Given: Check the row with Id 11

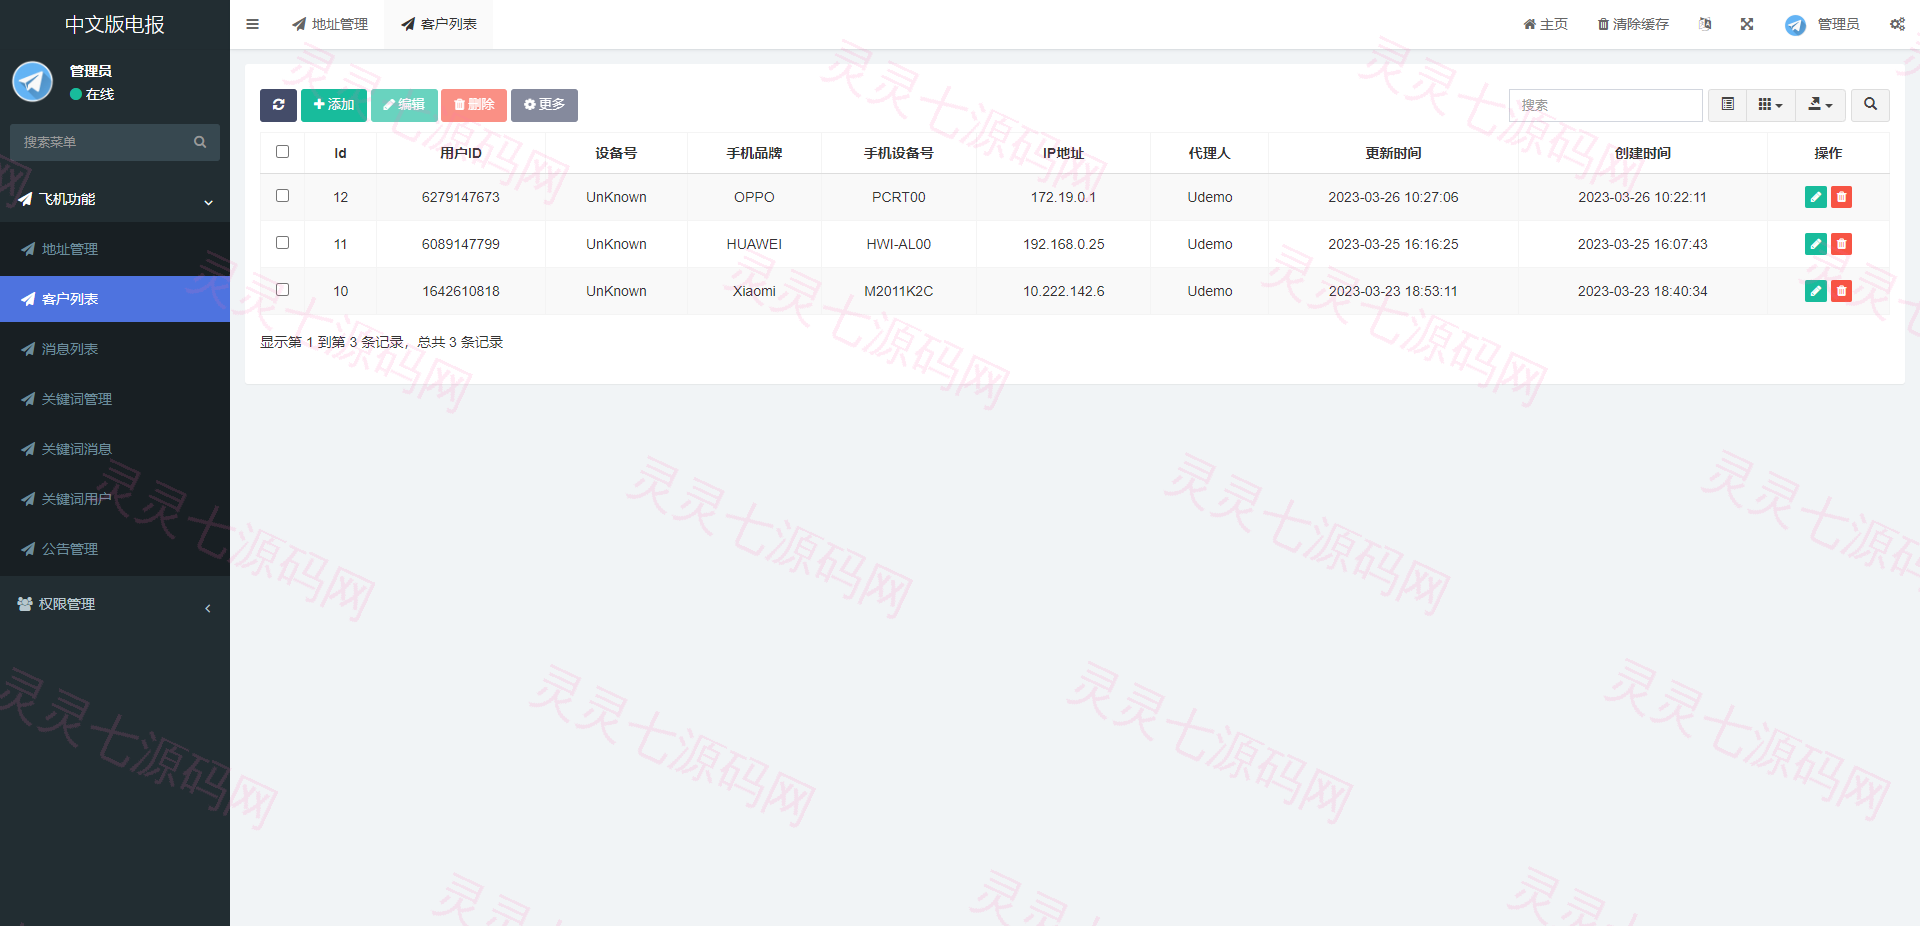Looking at the screenshot, I should pos(282,243).
